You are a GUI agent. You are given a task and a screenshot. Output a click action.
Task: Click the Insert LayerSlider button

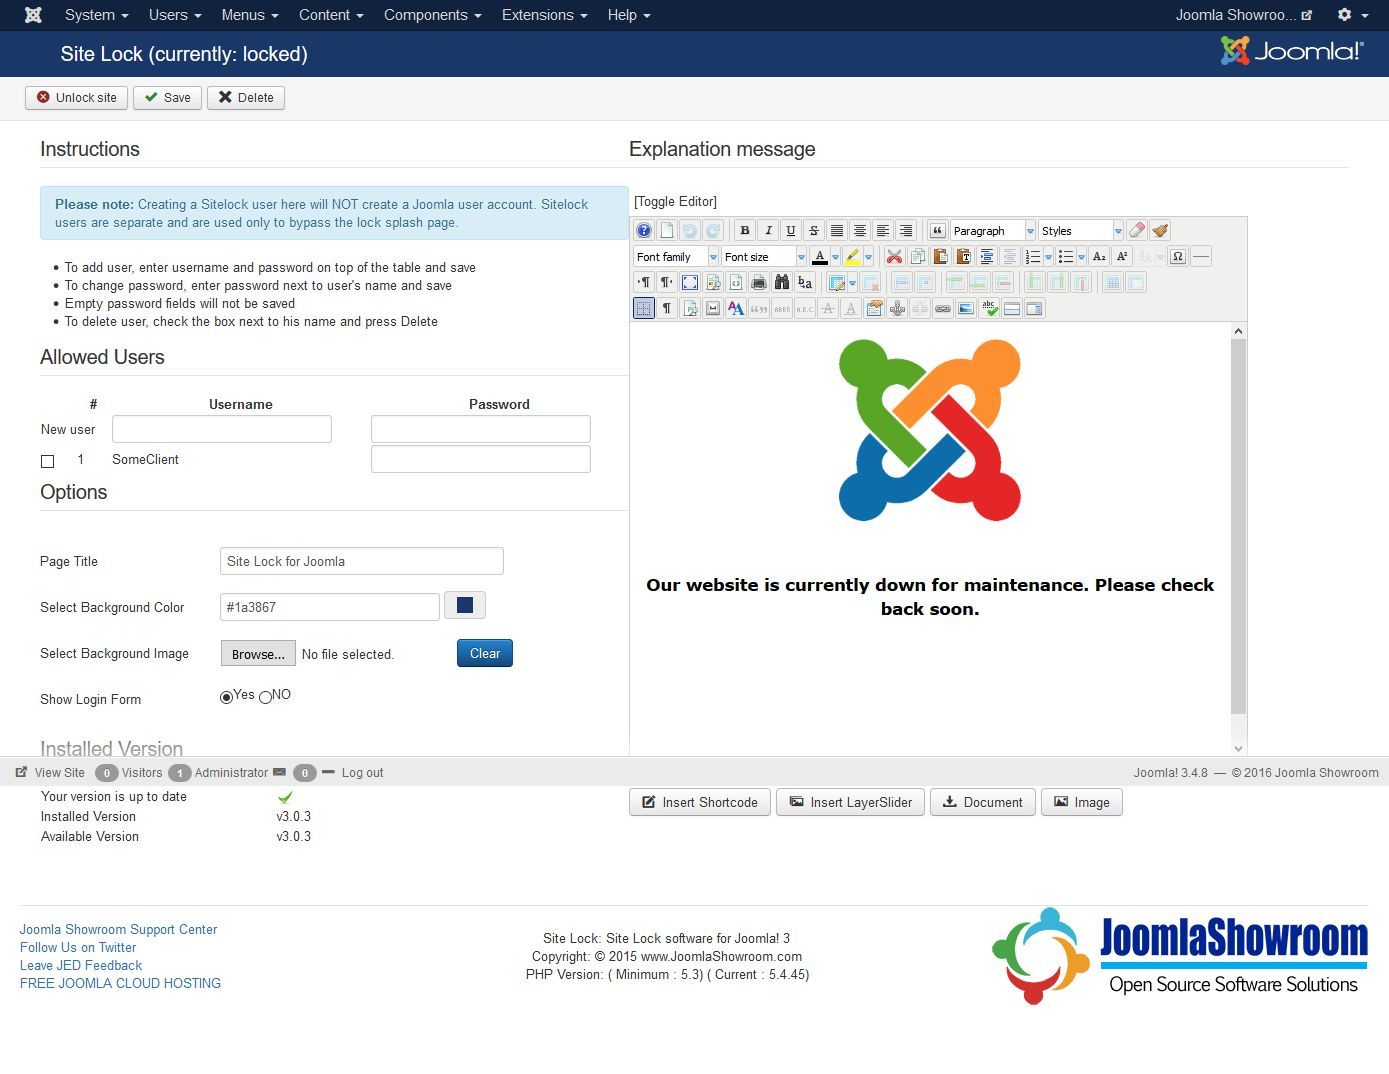pyautogui.click(x=851, y=802)
